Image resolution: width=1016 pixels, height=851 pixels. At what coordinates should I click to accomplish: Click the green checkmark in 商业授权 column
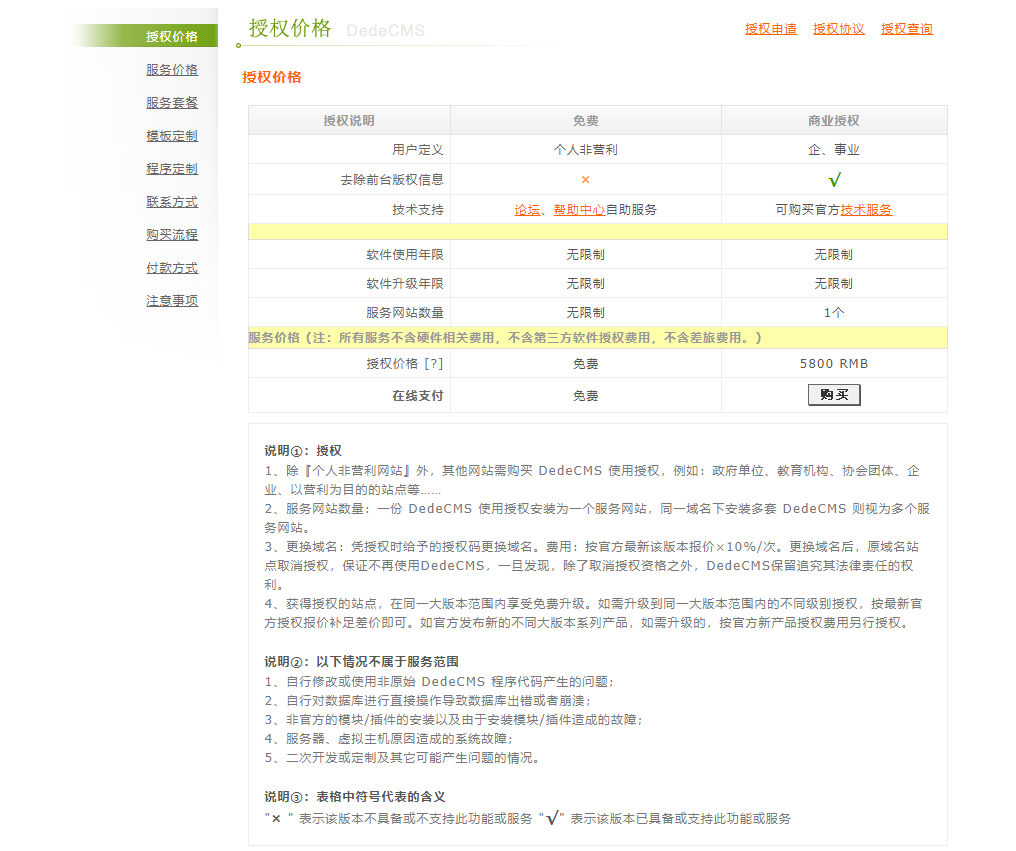coord(835,179)
